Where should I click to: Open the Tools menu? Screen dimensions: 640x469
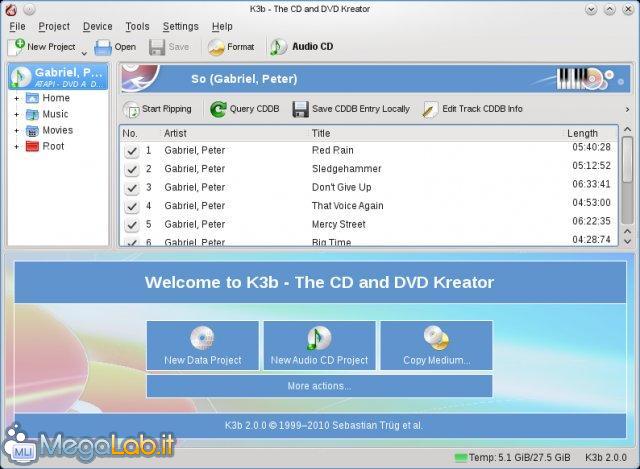point(137,27)
